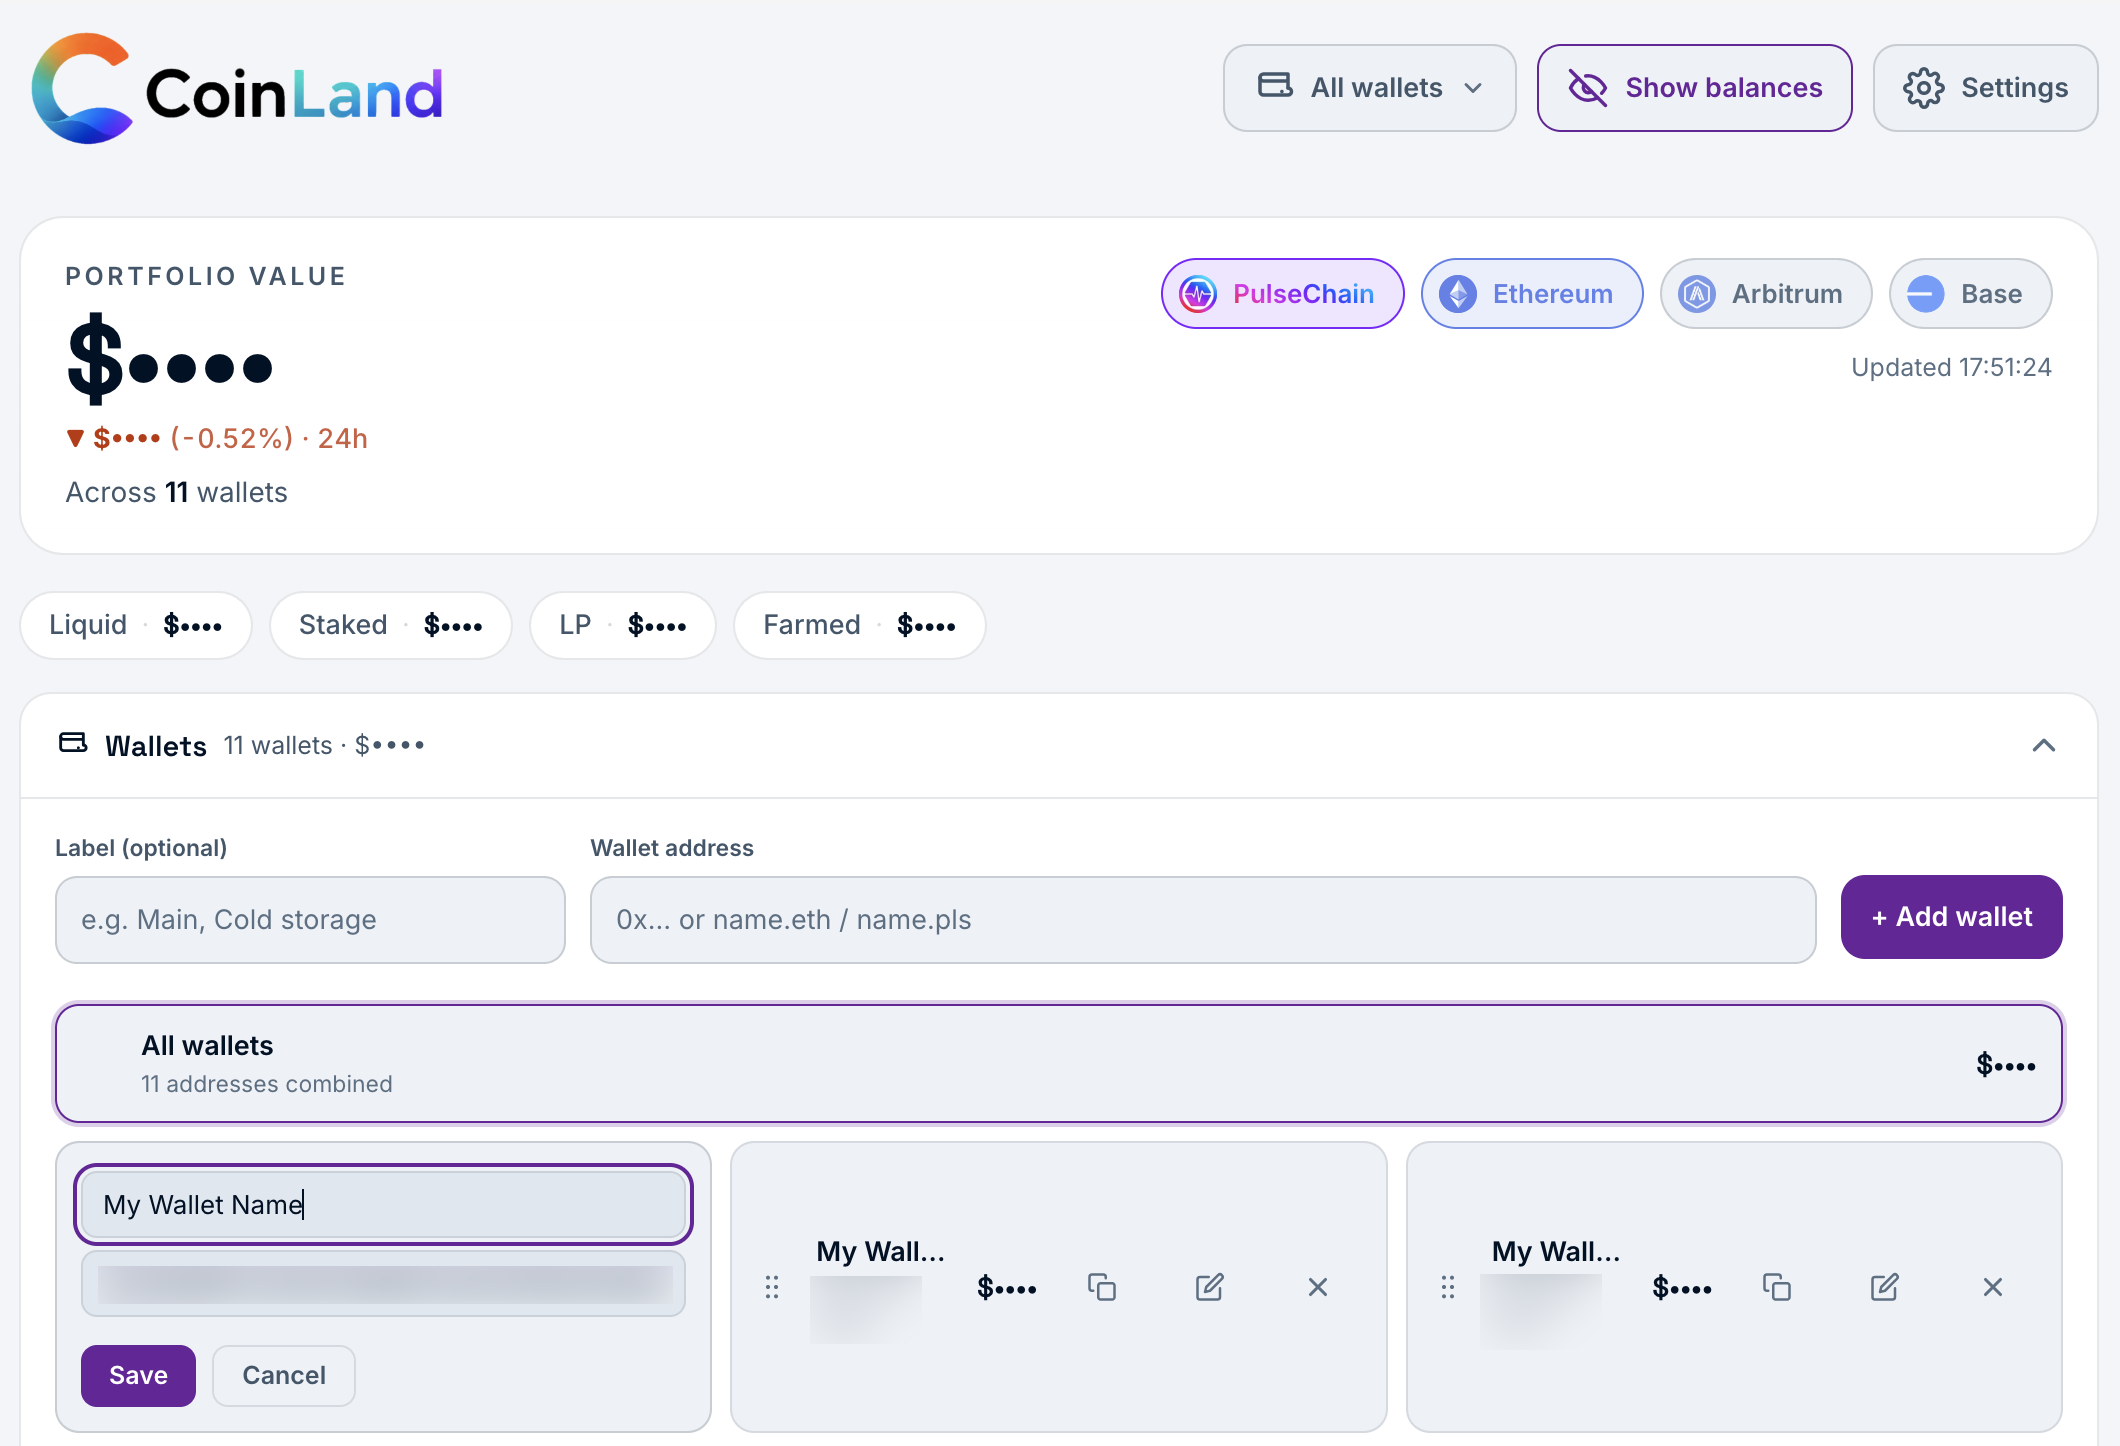2120x1446 pixels.
Task: Toggle Show balances visibility
Action: point(1694,88)
